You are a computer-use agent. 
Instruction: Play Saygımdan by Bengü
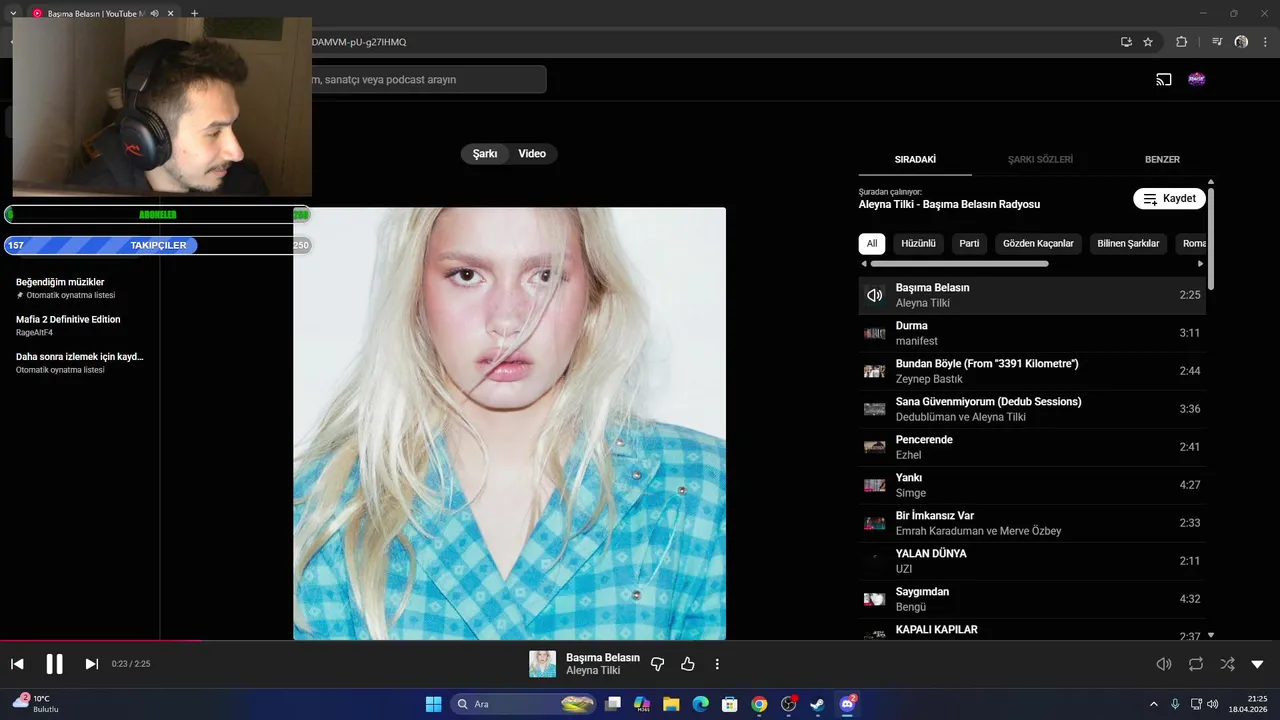pyautogui.click(x=1032, y=599)
